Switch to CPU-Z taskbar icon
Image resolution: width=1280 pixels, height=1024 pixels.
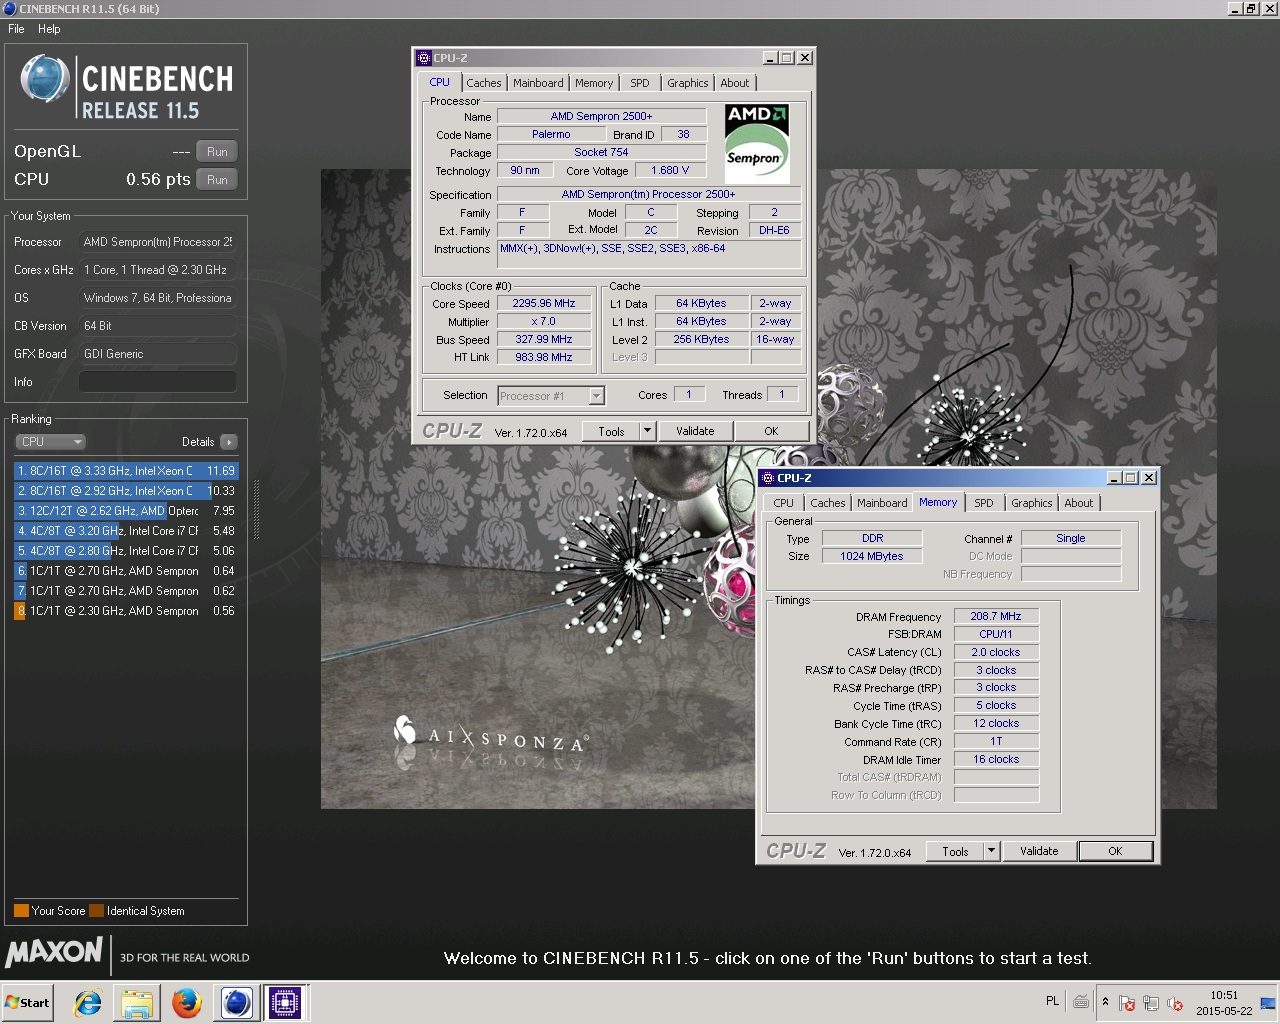pyautogui.click(x=284, y=1003)
